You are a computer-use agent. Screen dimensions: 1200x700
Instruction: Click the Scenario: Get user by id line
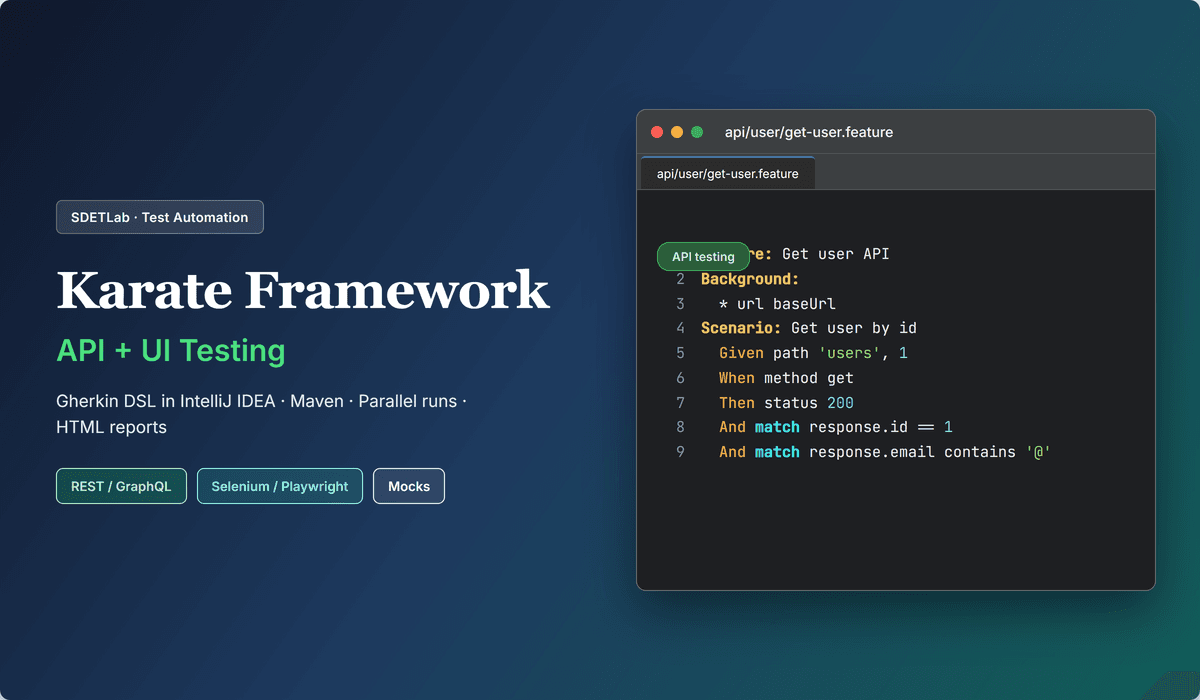click(x=809, y=328)
